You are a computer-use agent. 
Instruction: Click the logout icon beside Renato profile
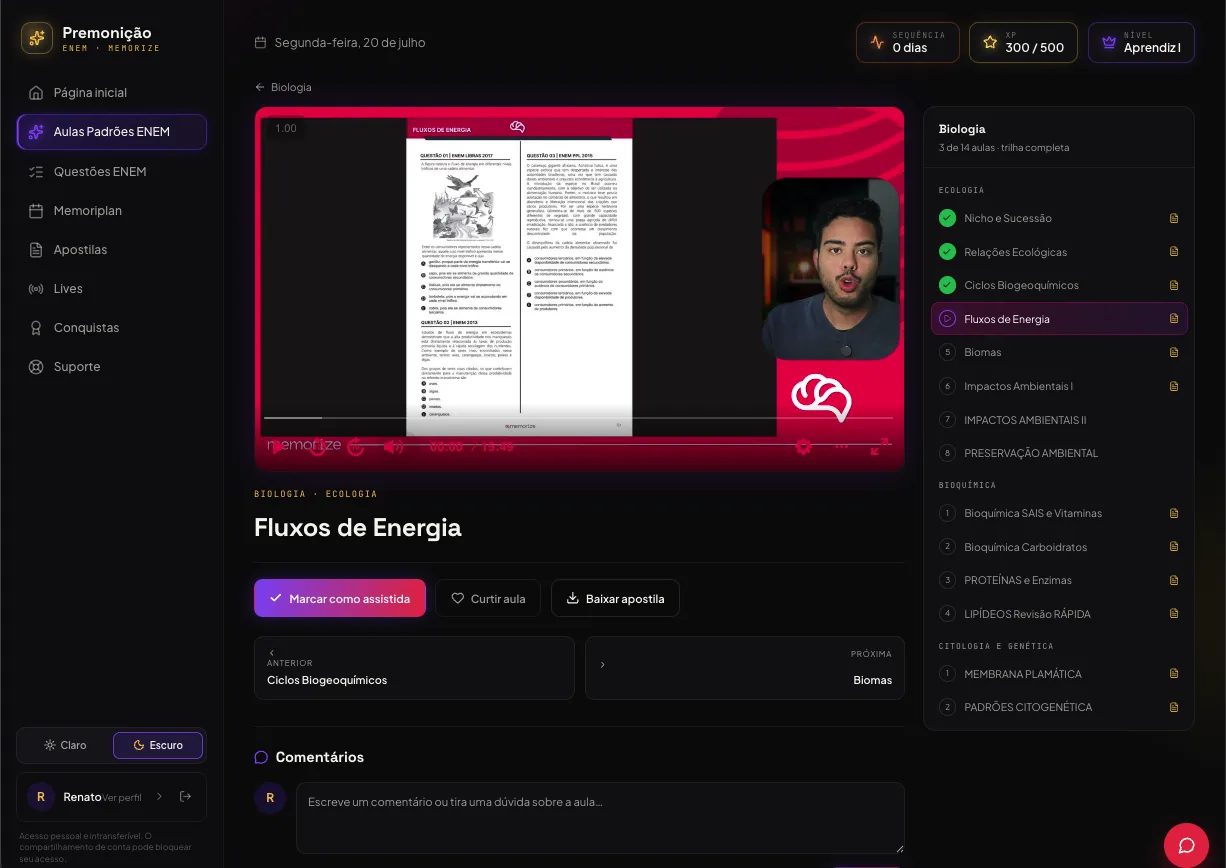185,796
